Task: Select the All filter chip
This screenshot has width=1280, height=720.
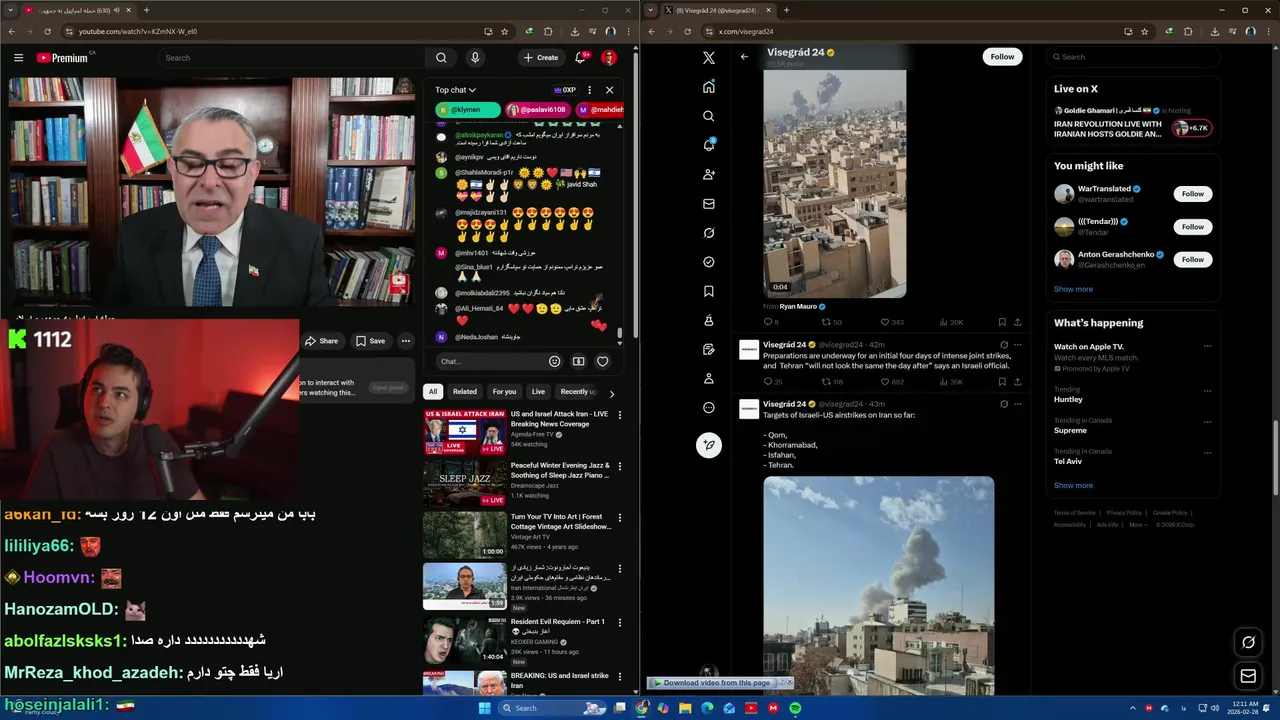Action: click(433, 392)
